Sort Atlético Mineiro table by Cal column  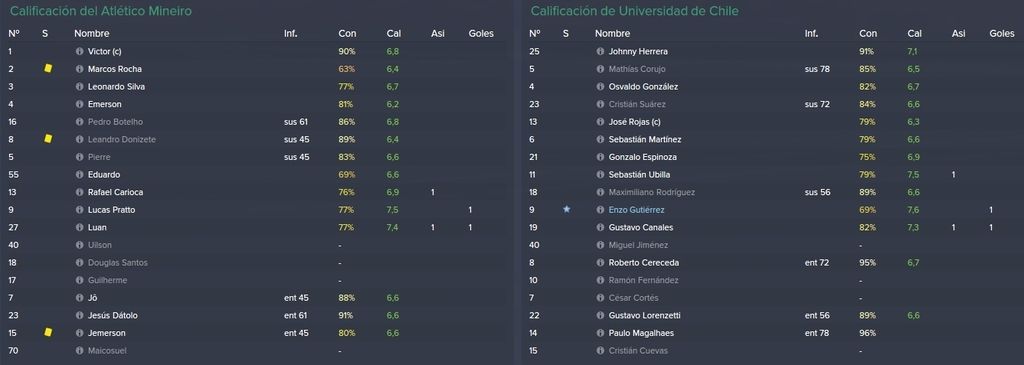click(393, 33)
